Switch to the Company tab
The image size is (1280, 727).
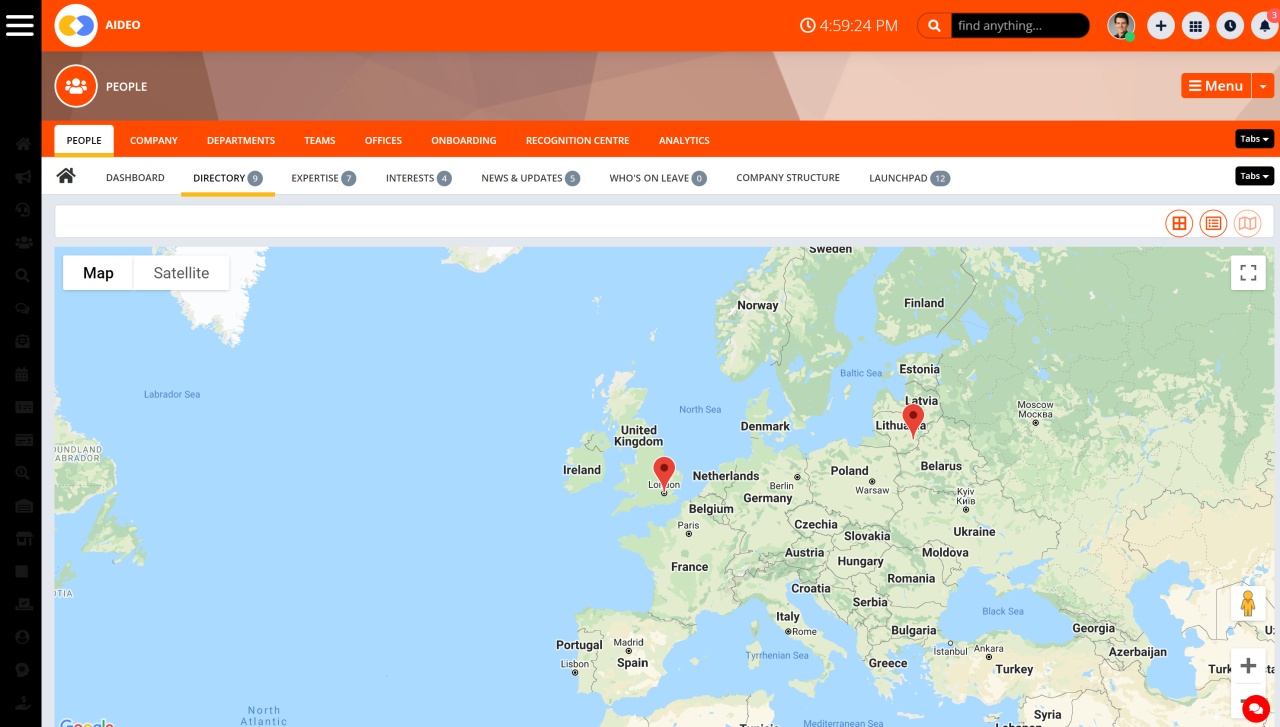click(154, 140)
